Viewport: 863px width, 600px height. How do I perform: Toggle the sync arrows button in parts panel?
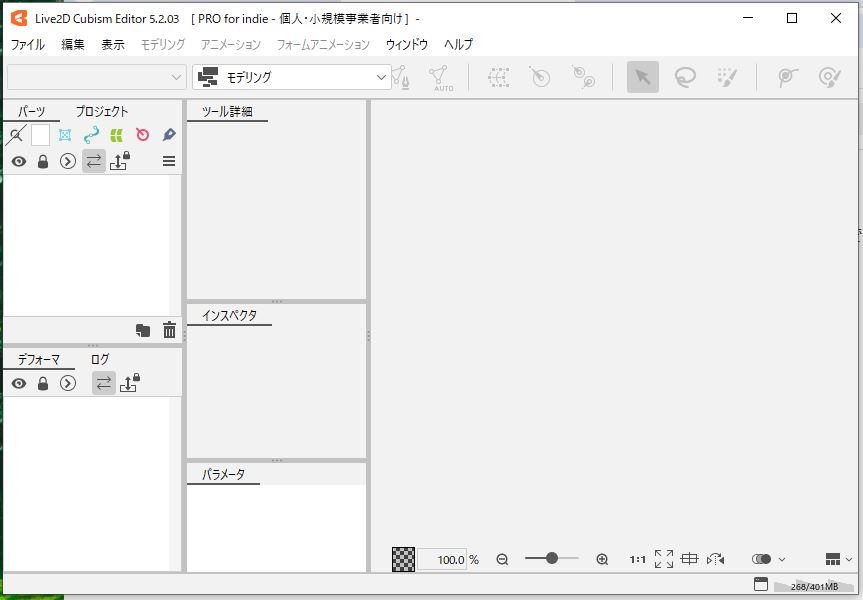tap(94, 161)
